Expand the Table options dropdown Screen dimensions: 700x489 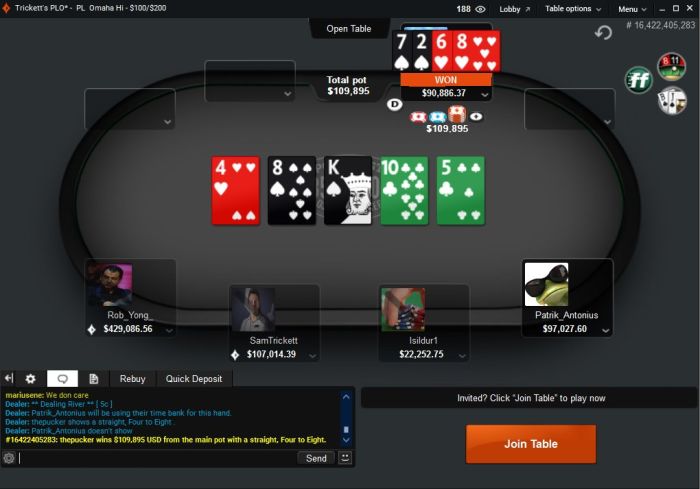click(573, 8)
